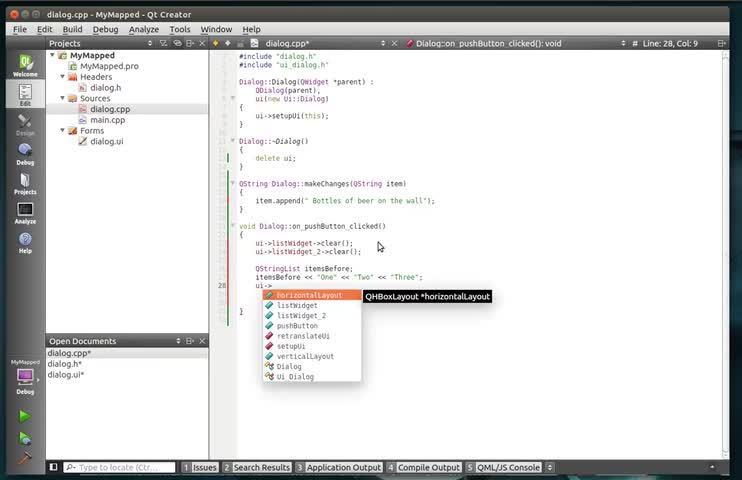Open the Design mode

[x=24, y=124]
